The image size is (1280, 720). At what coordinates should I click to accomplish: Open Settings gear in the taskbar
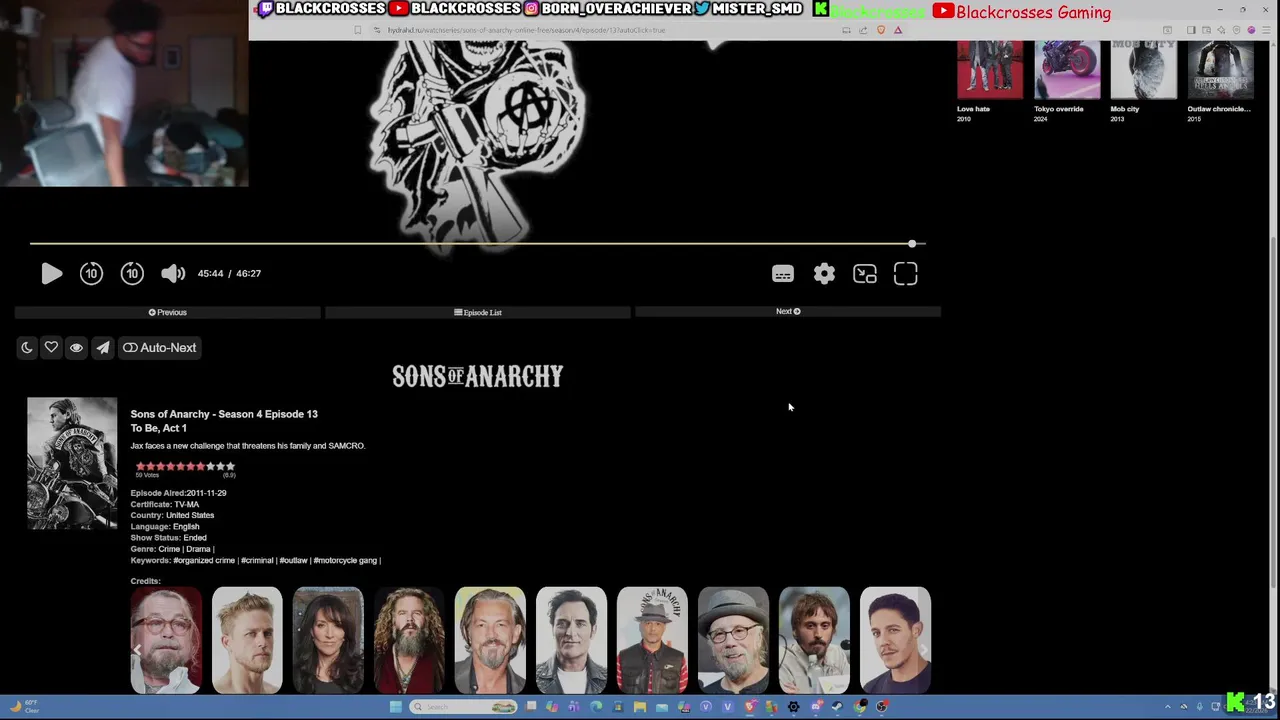(794, 707)
